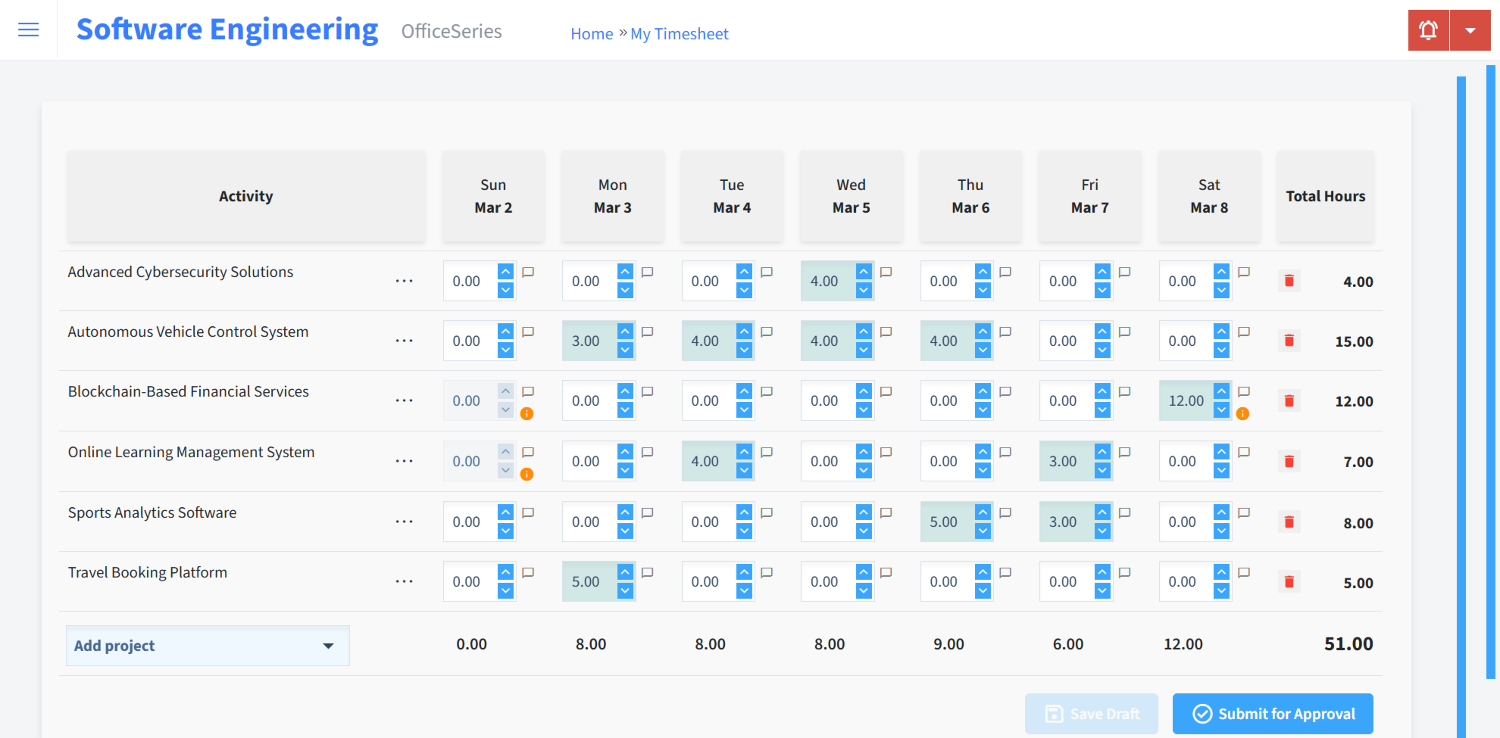This screenshot has height=738, width=1500.
Task: Go to Home via the breadcrumb link
Action: coord(591,33)
